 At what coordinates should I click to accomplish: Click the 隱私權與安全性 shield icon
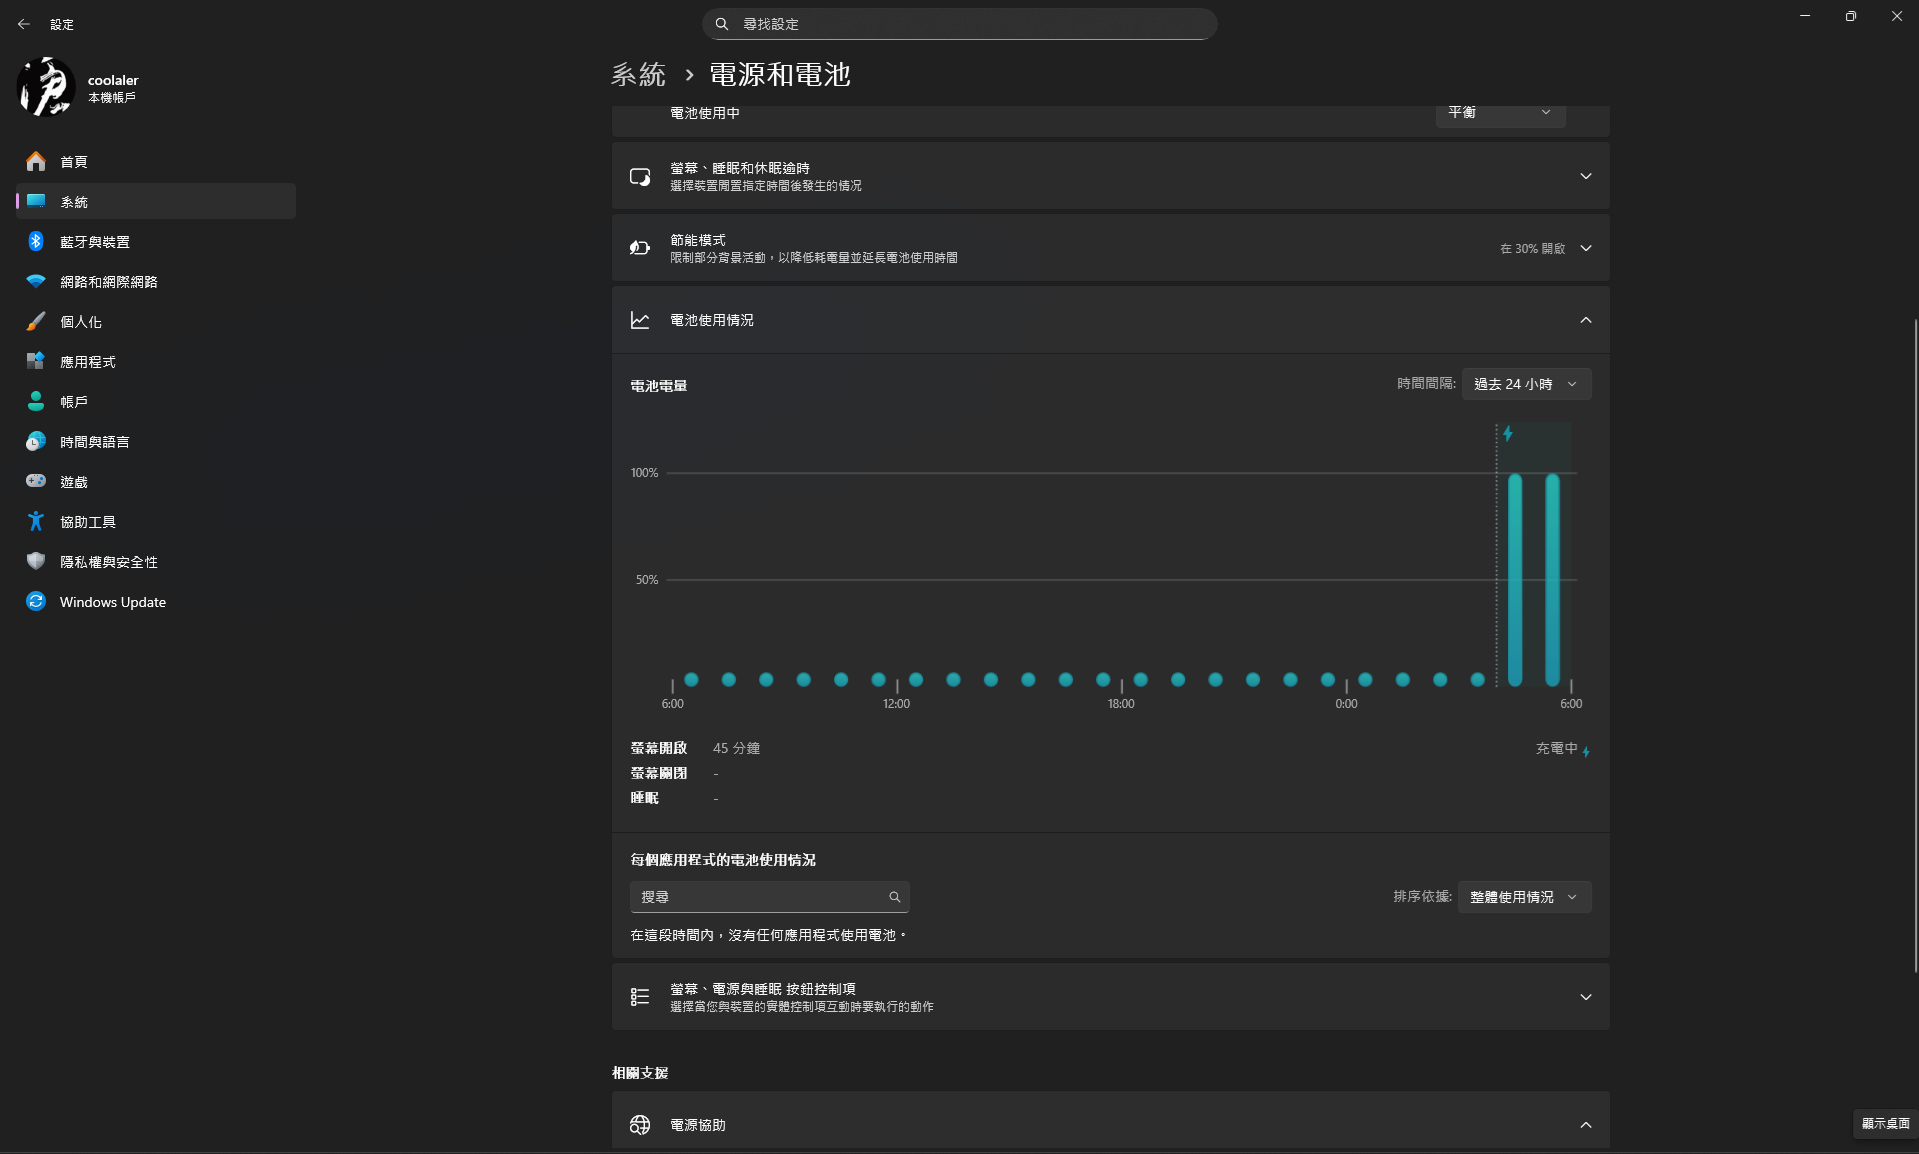[x=36, y=561]
